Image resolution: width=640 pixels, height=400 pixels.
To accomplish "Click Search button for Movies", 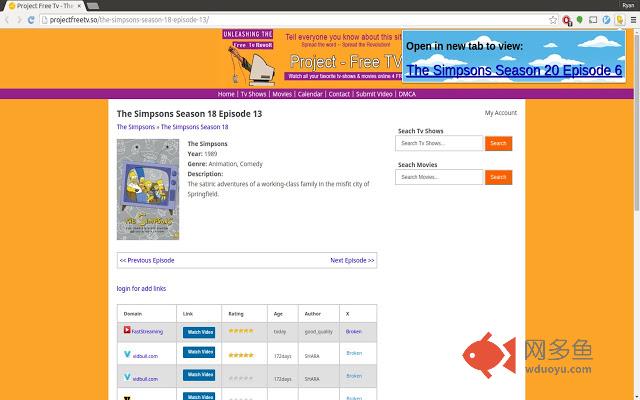I will (498, 177).
